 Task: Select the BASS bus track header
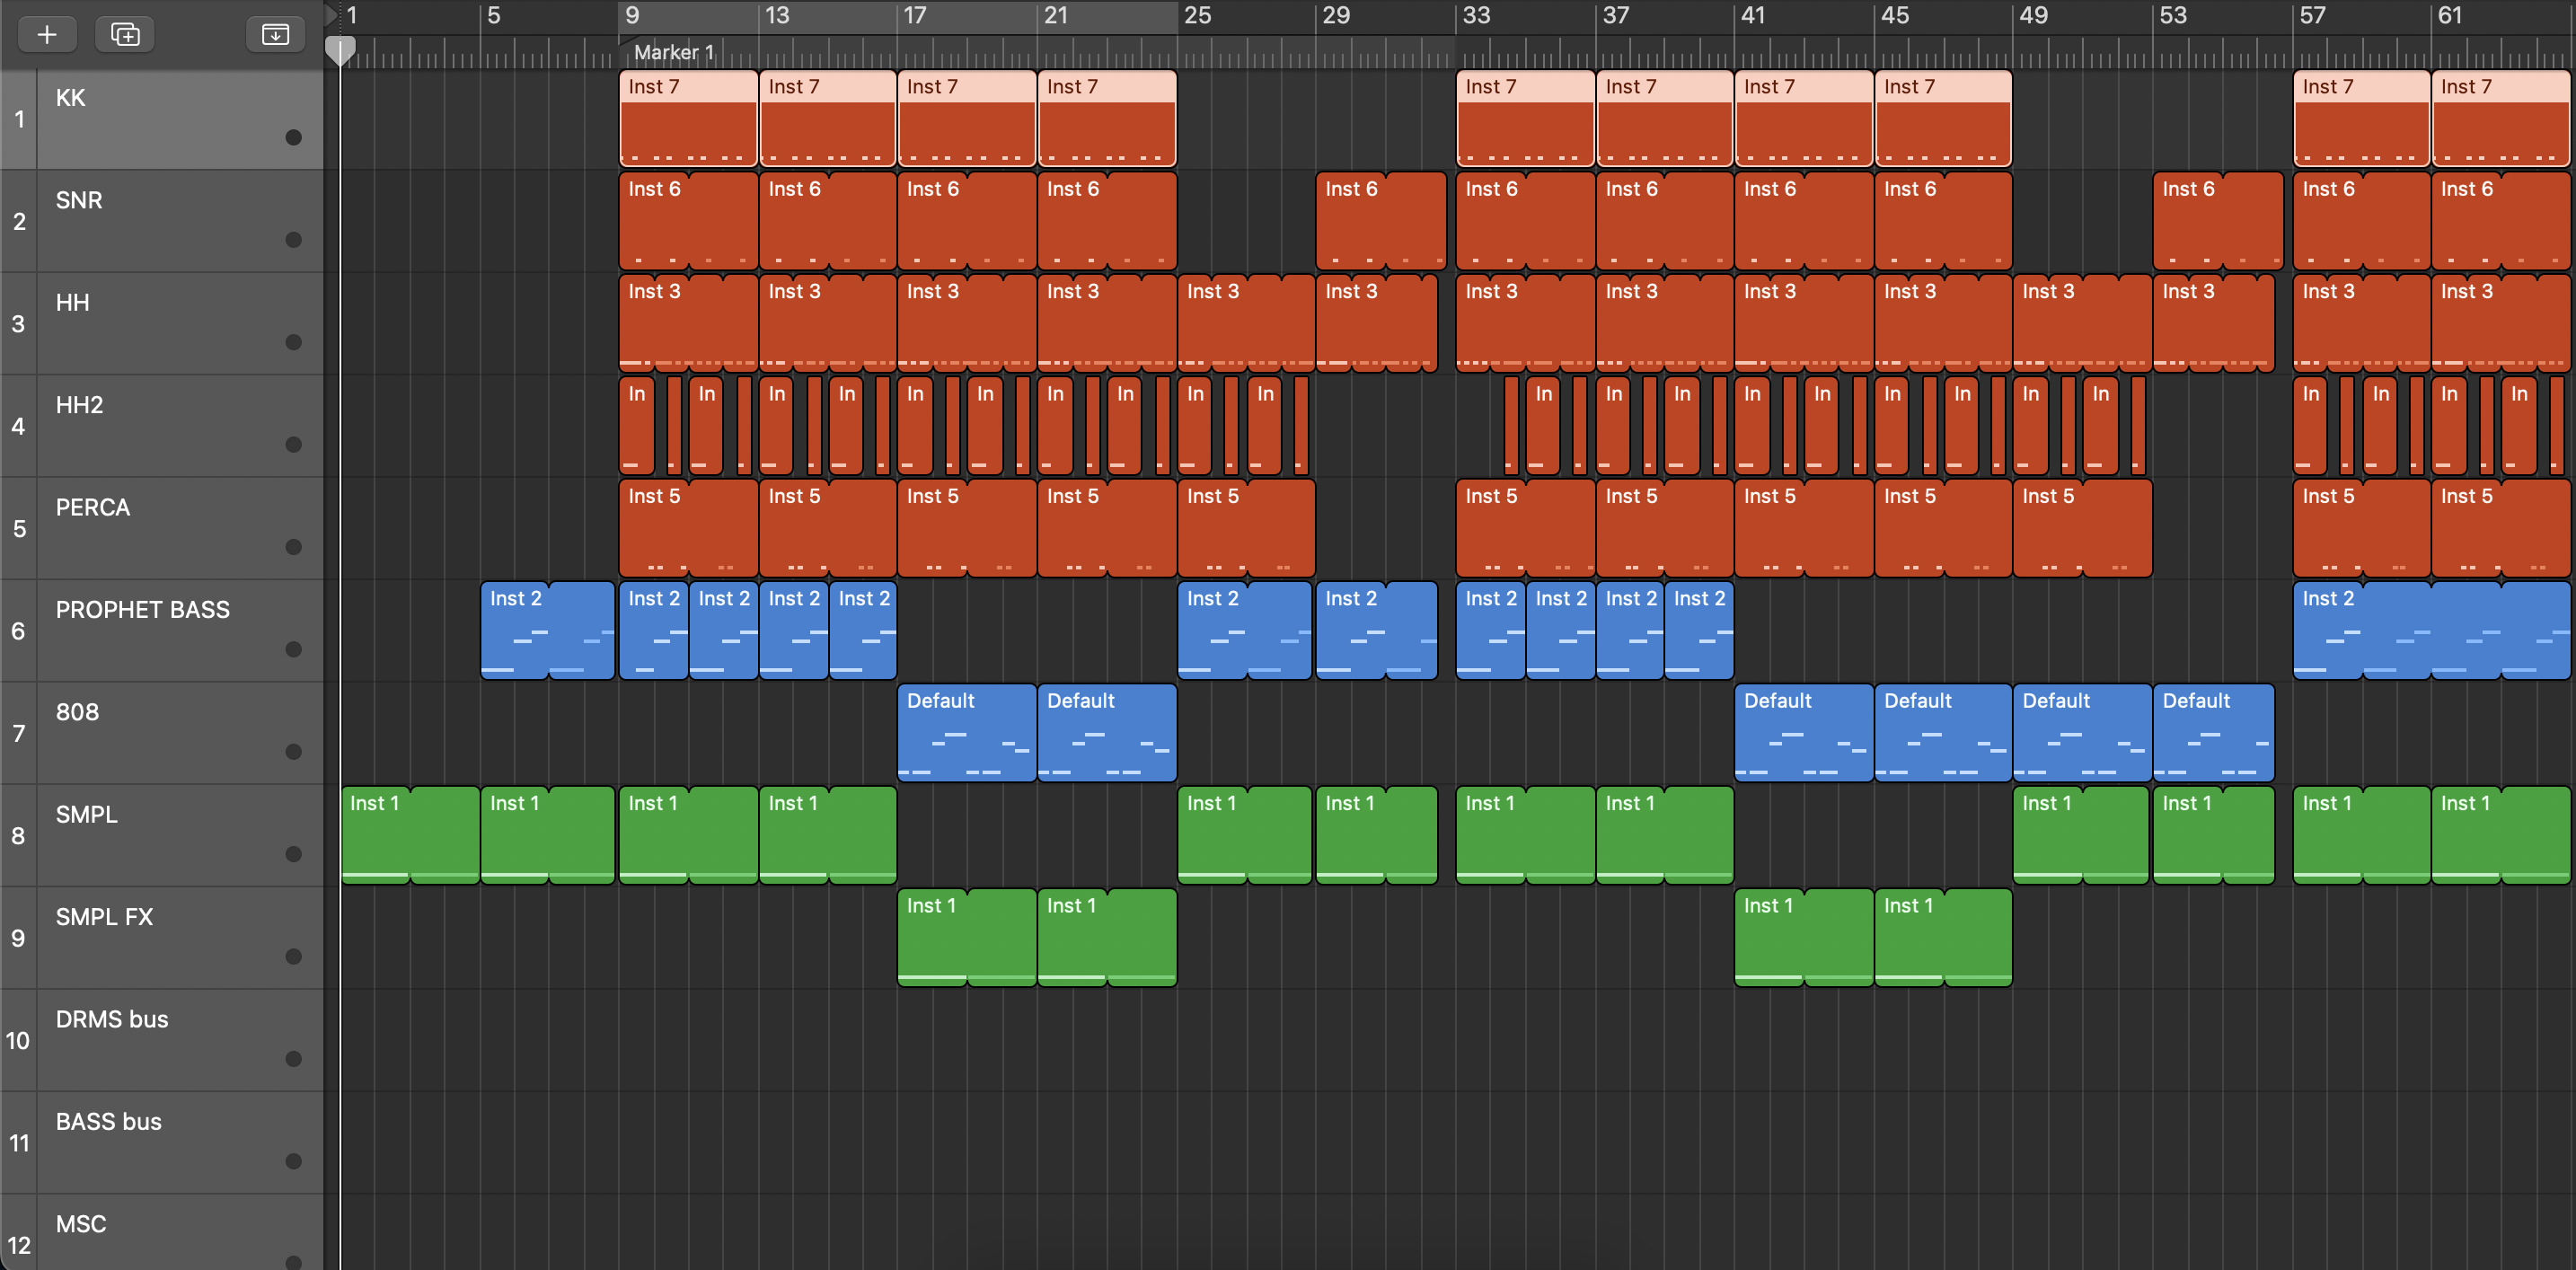click(109, 1122)
